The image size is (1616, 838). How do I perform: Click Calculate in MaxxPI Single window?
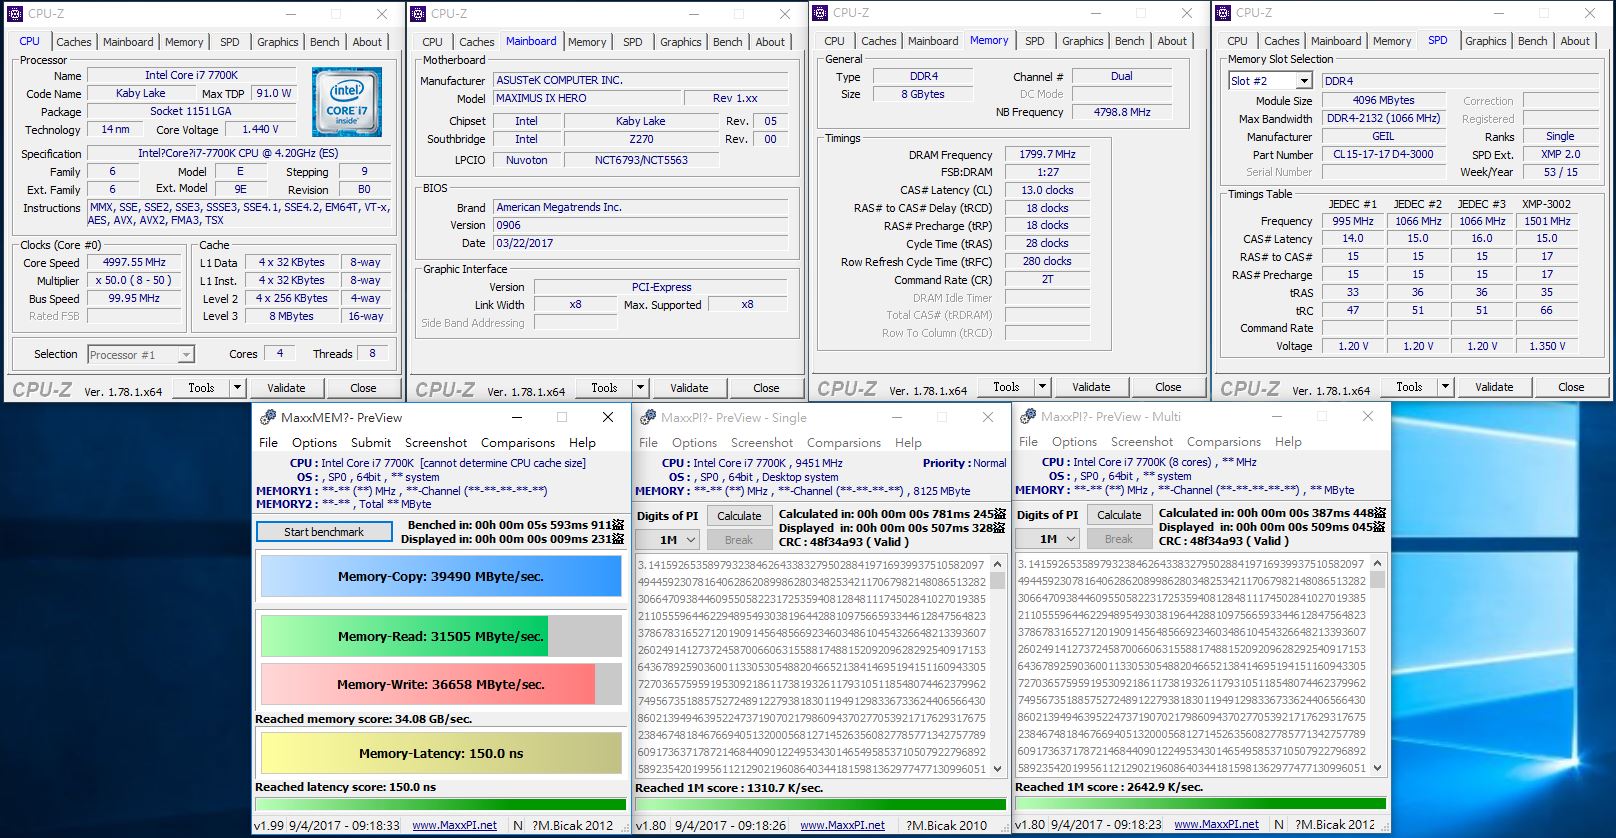coord(739,515)
